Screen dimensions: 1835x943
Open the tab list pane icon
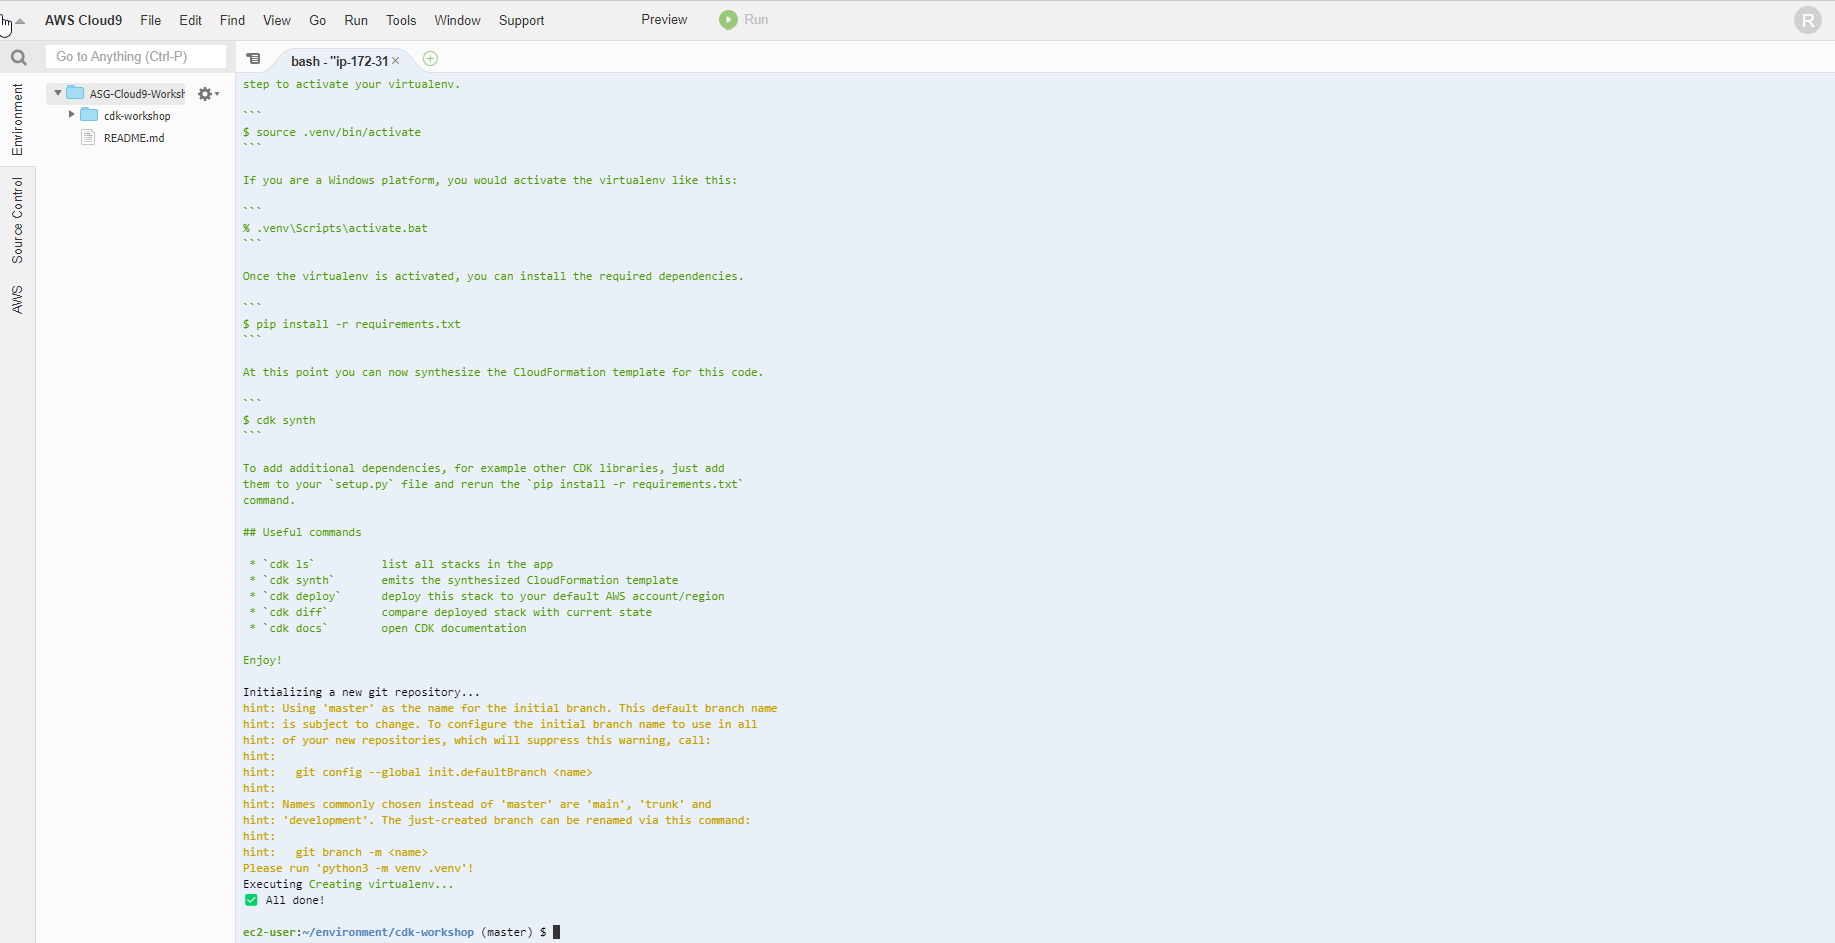pos(254,59)
